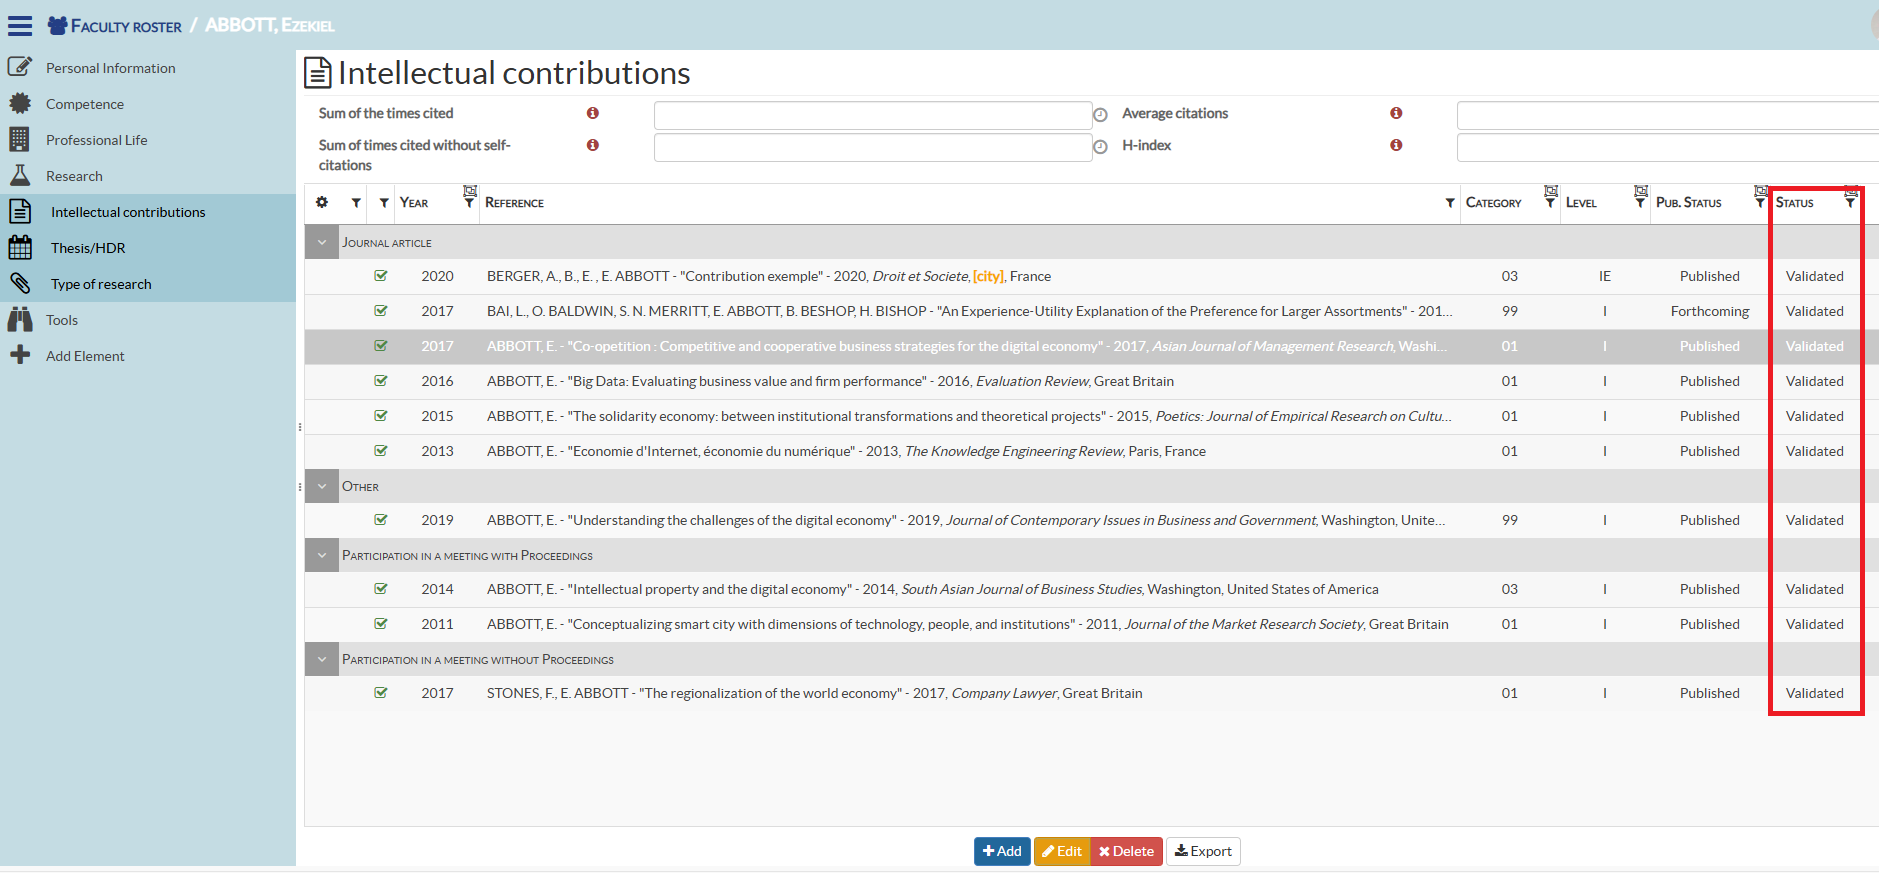Click the Export button

(x=1203, y=851)
